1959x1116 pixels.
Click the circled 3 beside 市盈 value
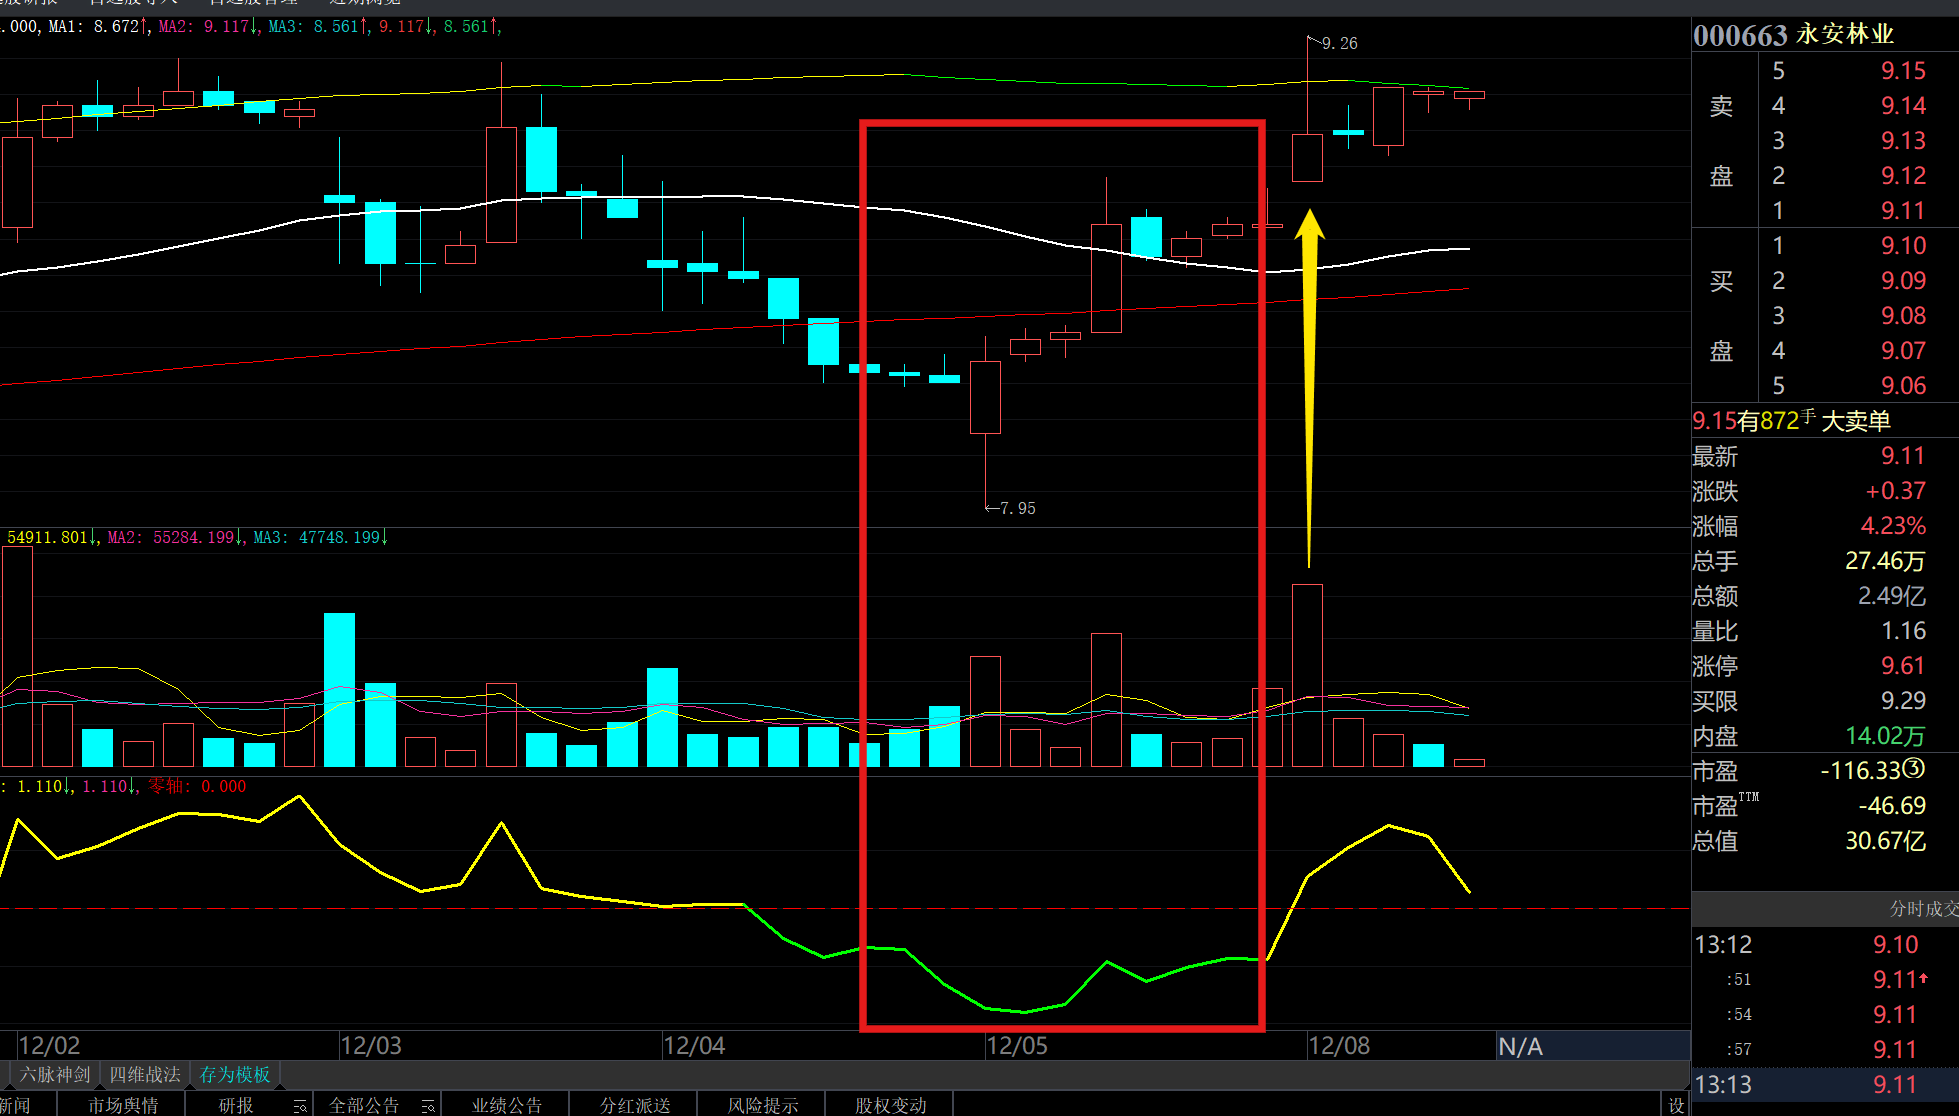point(1912,769)
